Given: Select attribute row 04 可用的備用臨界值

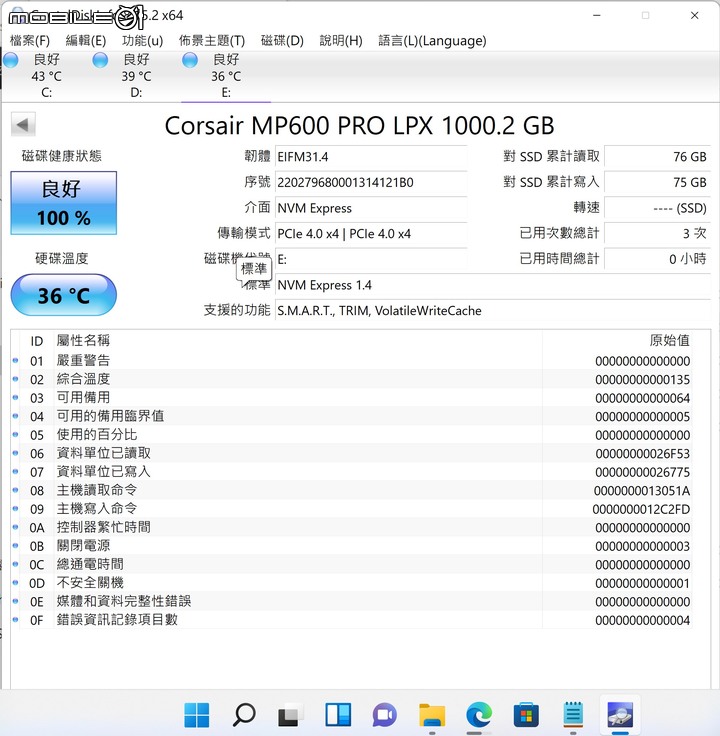Looking at the screenshot, I should [x=351, y=416].
